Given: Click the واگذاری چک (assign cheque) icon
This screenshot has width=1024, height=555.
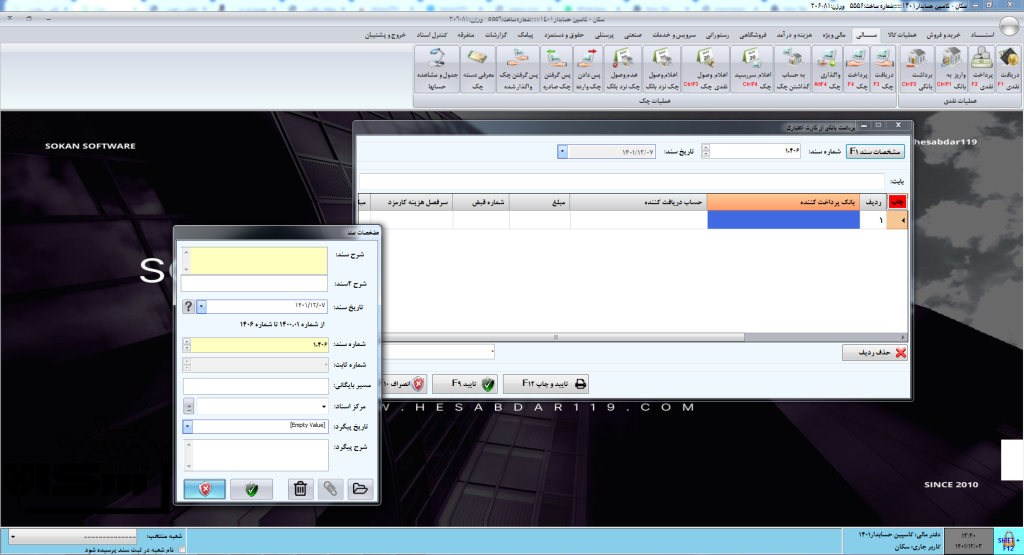Looking at the screenshot, I should coord(827,70).
